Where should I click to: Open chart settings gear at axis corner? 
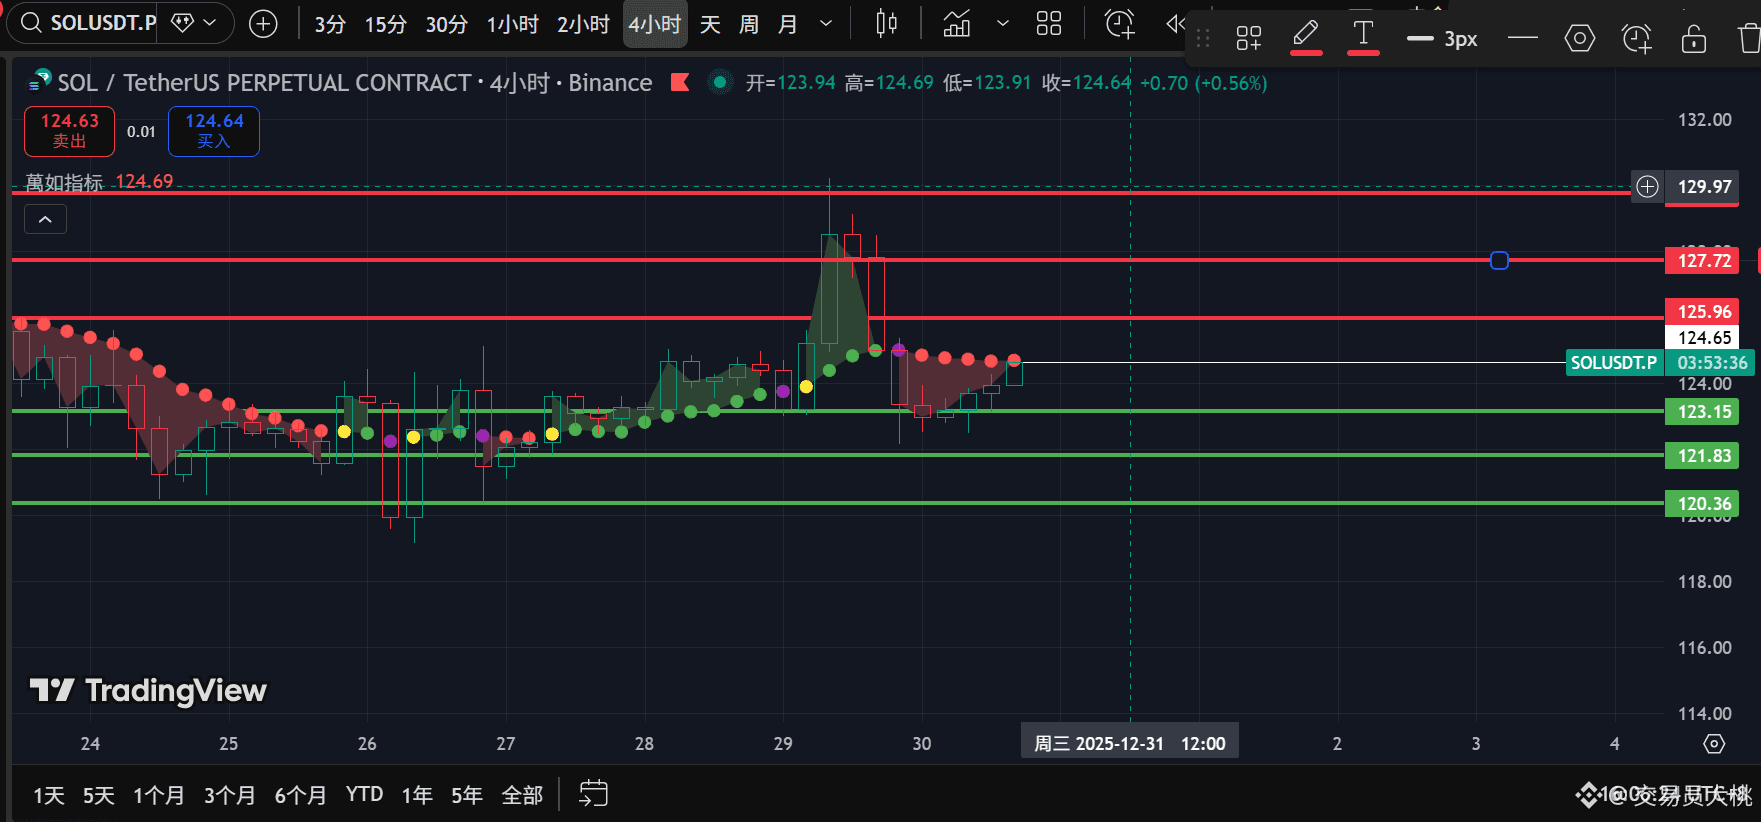1714,743
